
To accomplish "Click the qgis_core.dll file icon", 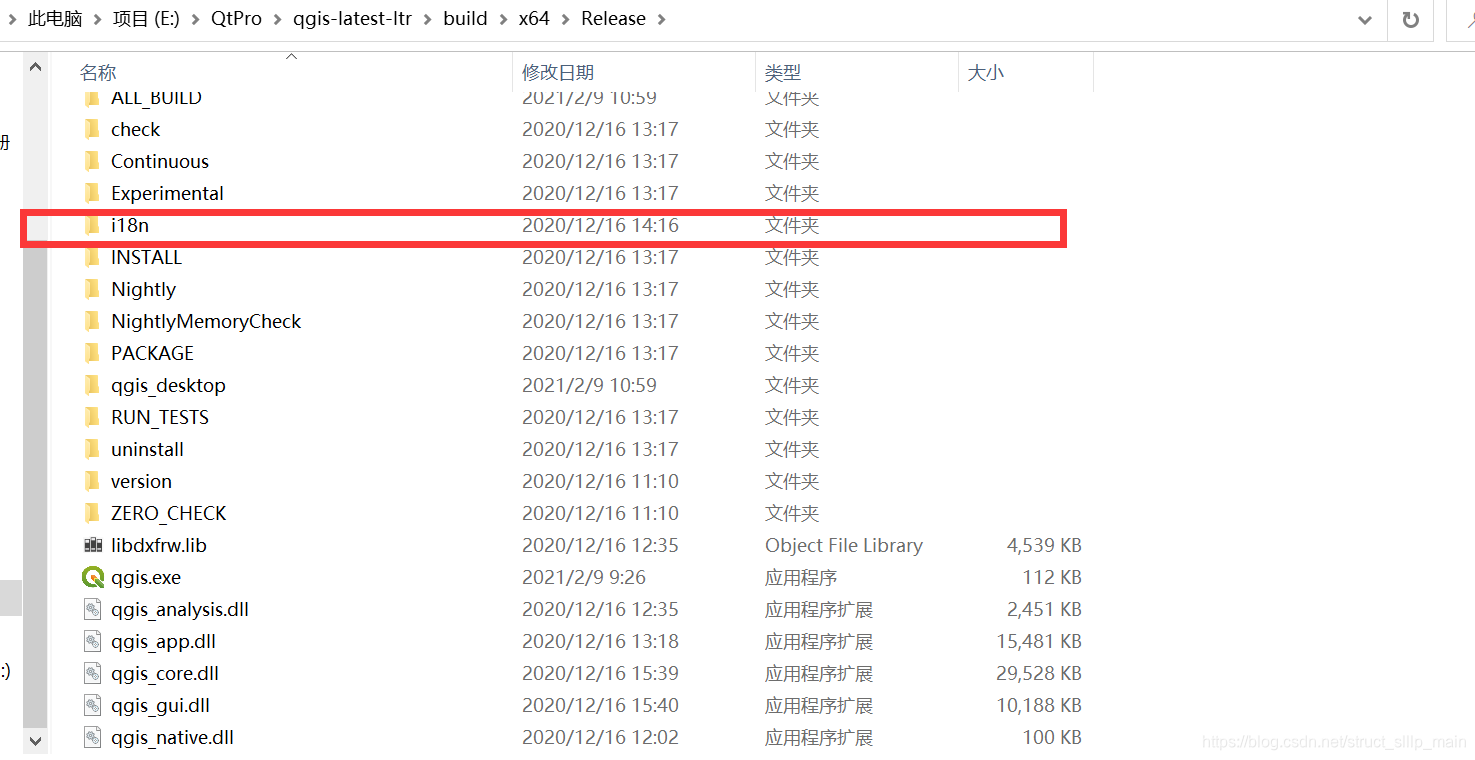I will [x=93, y=673].
